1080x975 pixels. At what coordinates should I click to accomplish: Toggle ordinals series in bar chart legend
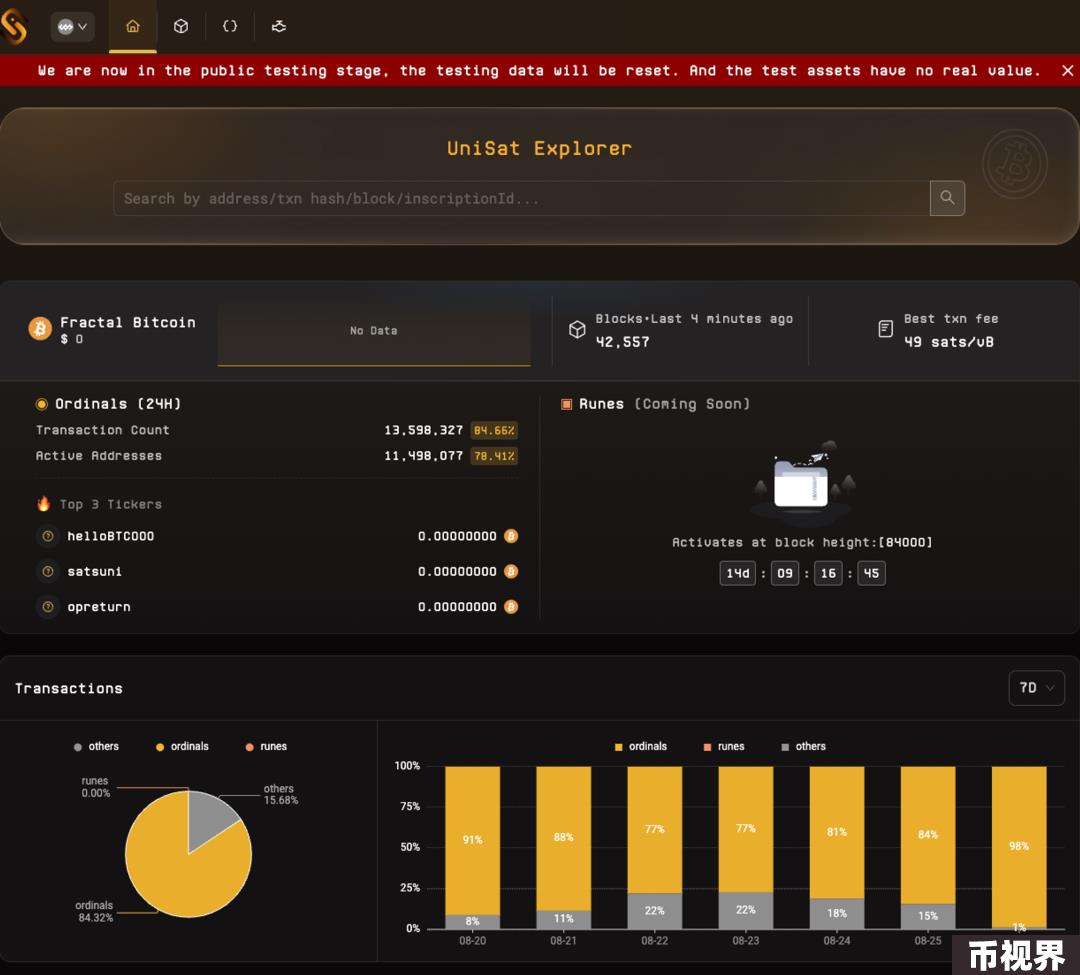(641, 746)
